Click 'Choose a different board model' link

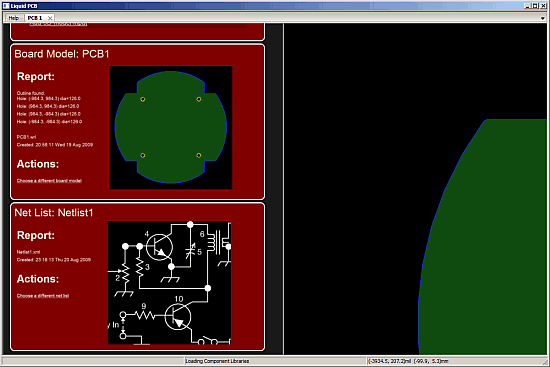(49, 181)
